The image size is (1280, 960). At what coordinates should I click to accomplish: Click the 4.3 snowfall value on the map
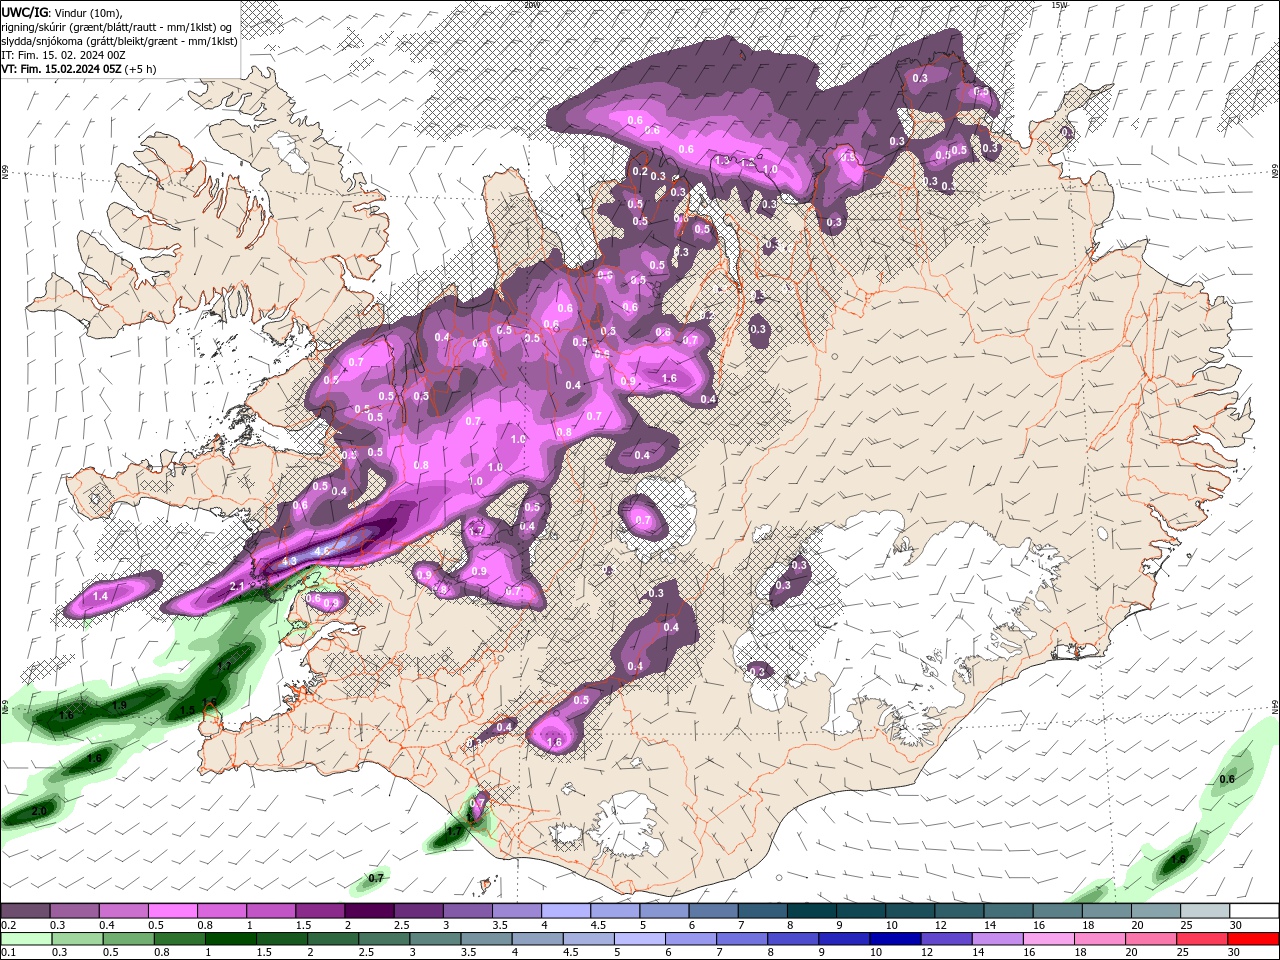point(289,561)
